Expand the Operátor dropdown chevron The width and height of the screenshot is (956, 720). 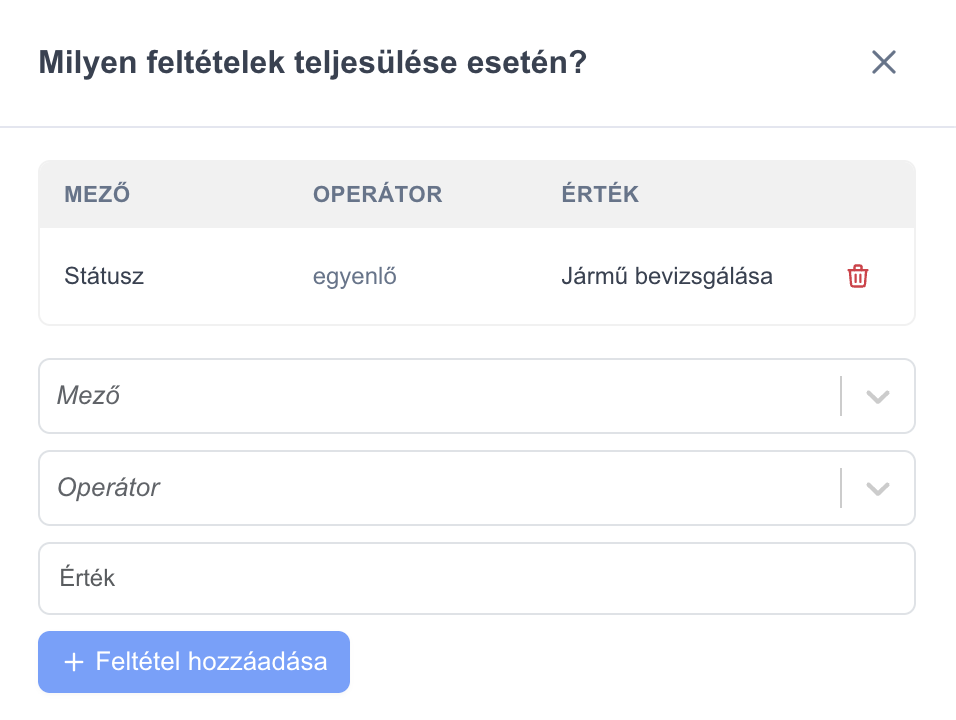[877, 488]
